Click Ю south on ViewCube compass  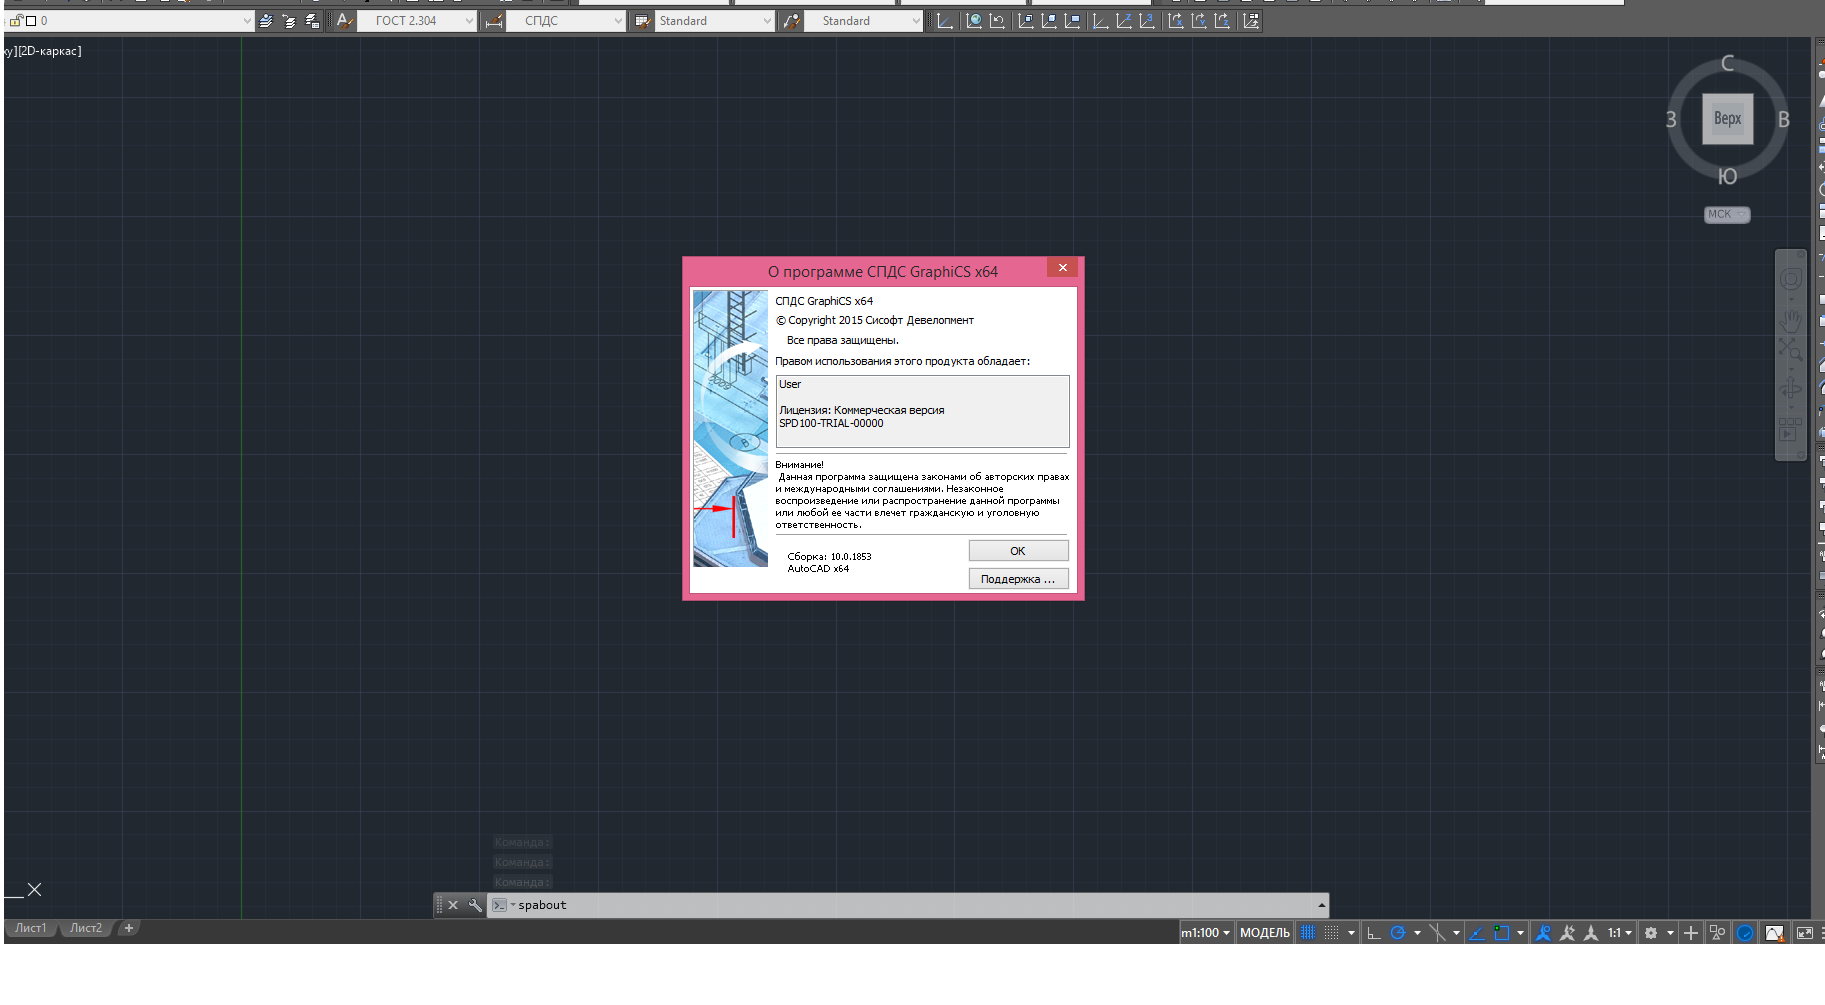pos(1727,177)
